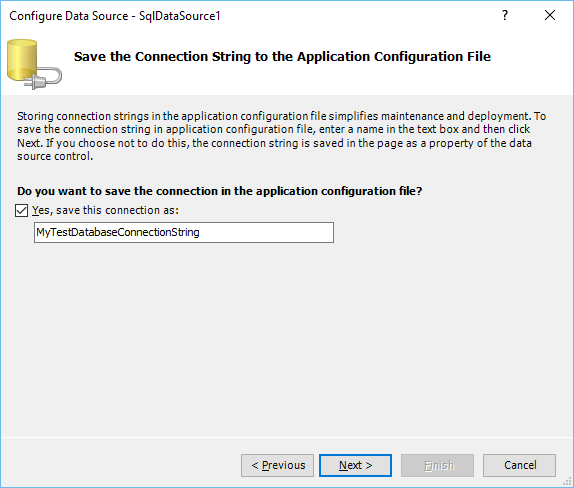Cancel the data source wizard
Viewport: 574px width, 488px height.
[x=519, y=465]
